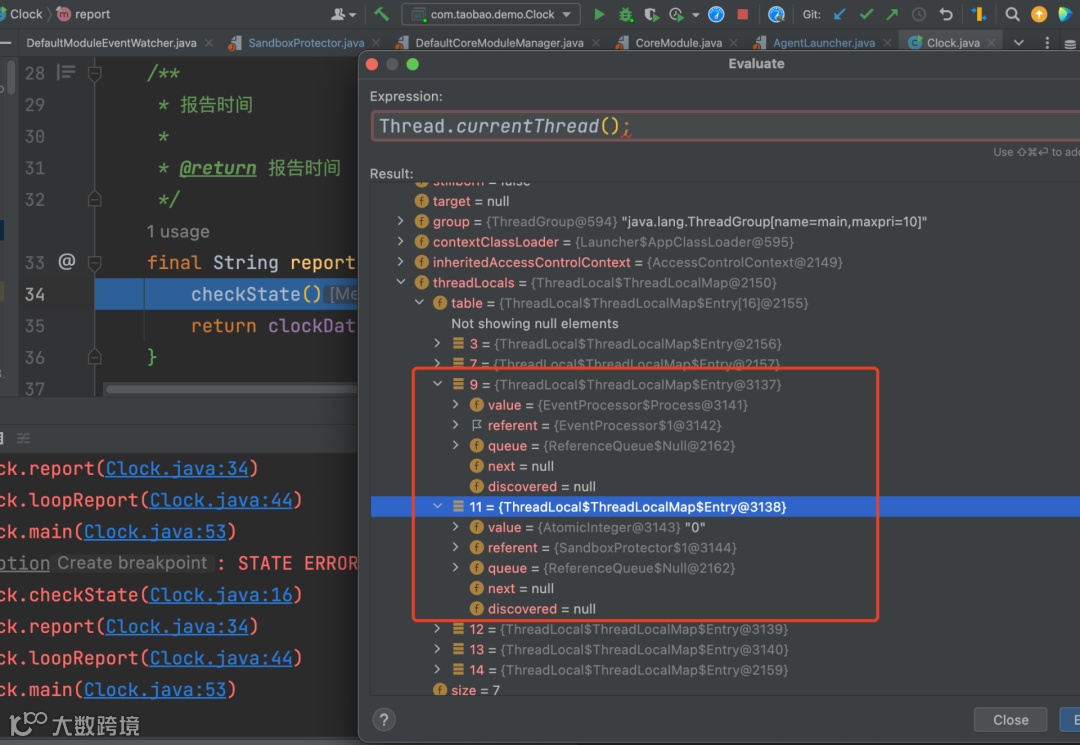Open the Evaluate dialog help question mark
The width and height of the screenshot is (1080, 745).
(384, 720)
